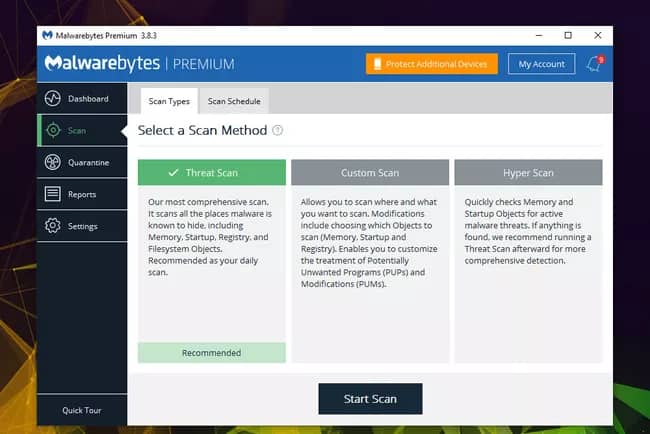The height and width of the screenshot is (434, 650).
Task: Switch to the Scan Types tab
Action: (169, 101)
